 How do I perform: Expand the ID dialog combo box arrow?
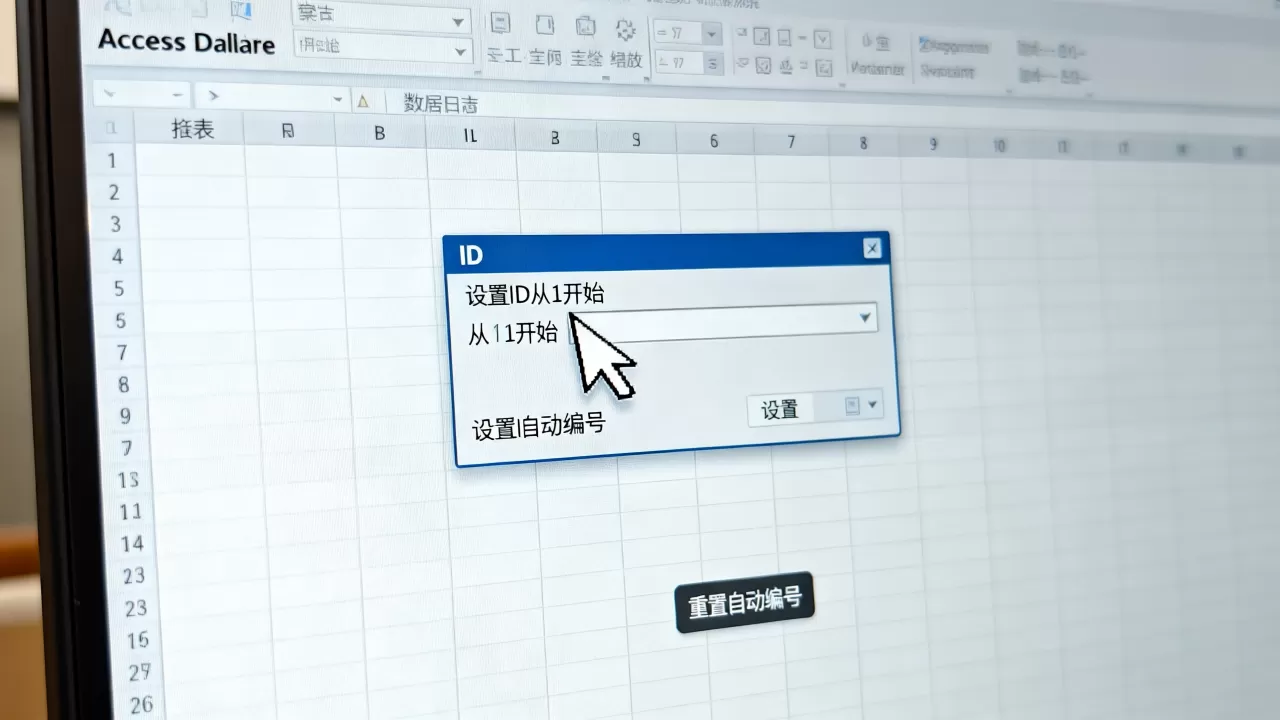[x=865, y=318]
